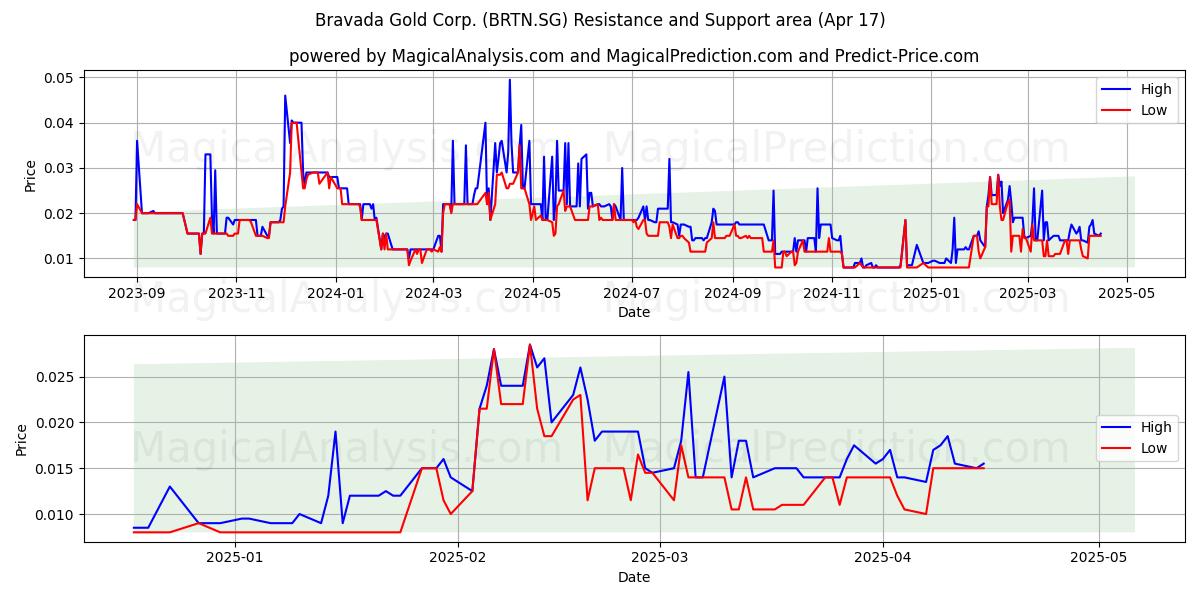The height and width of the screenshot is (600, 1200).
Task: Click the lower chart '2025-05' tick label
Action: 1099,558
